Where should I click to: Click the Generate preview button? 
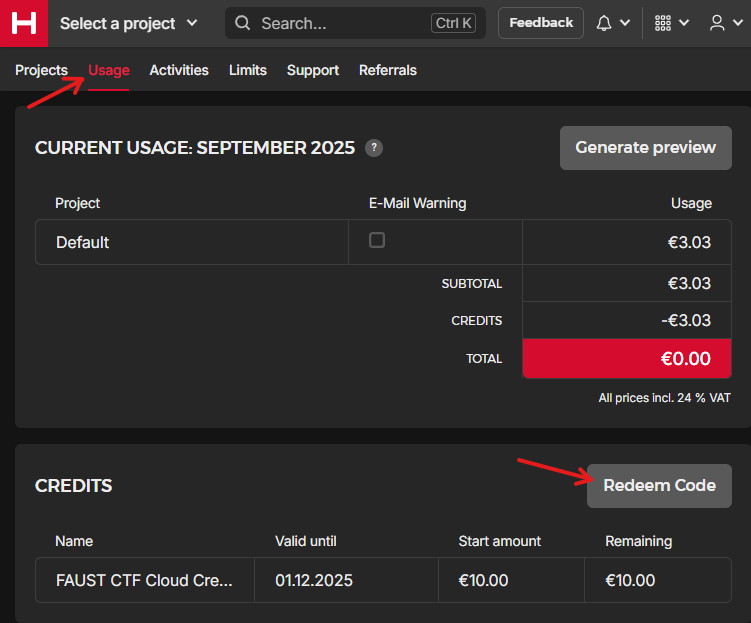pyautogui.click(x=645, y=148)
